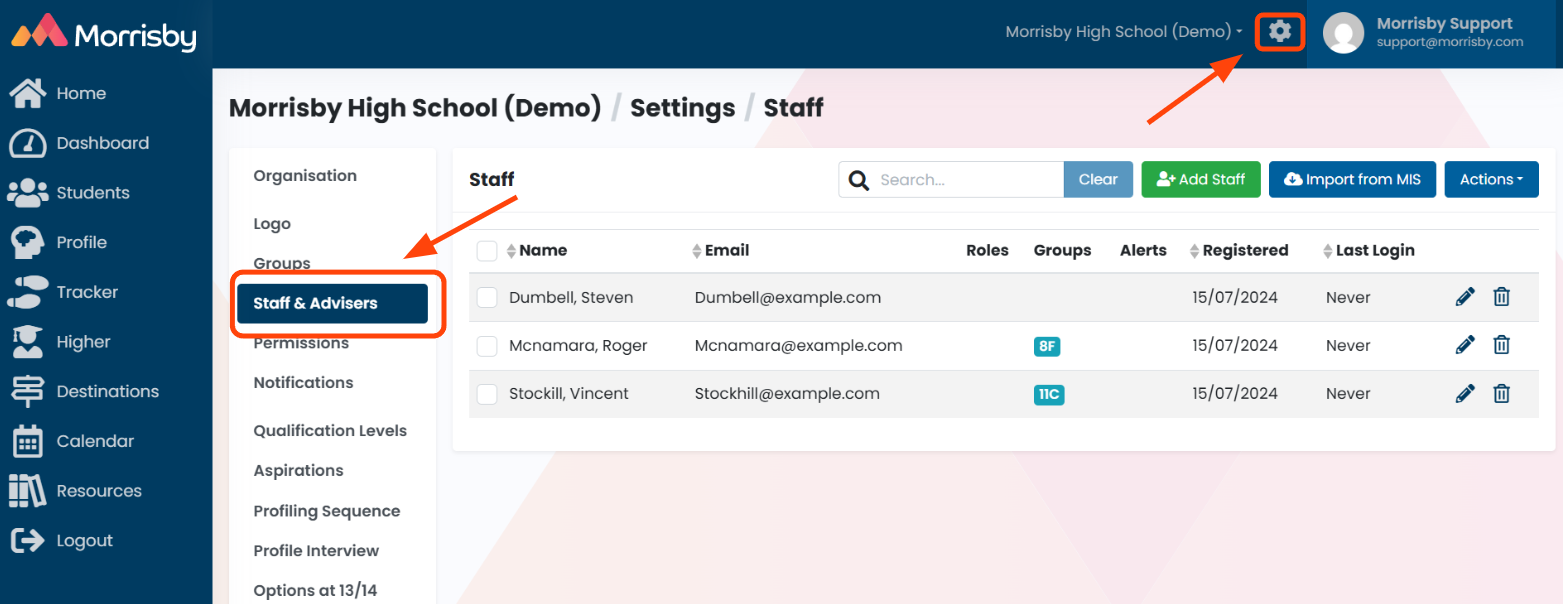Sort staff by Registered column
The height and width of the screenshot is (604, 1563).
(1239, 250)
